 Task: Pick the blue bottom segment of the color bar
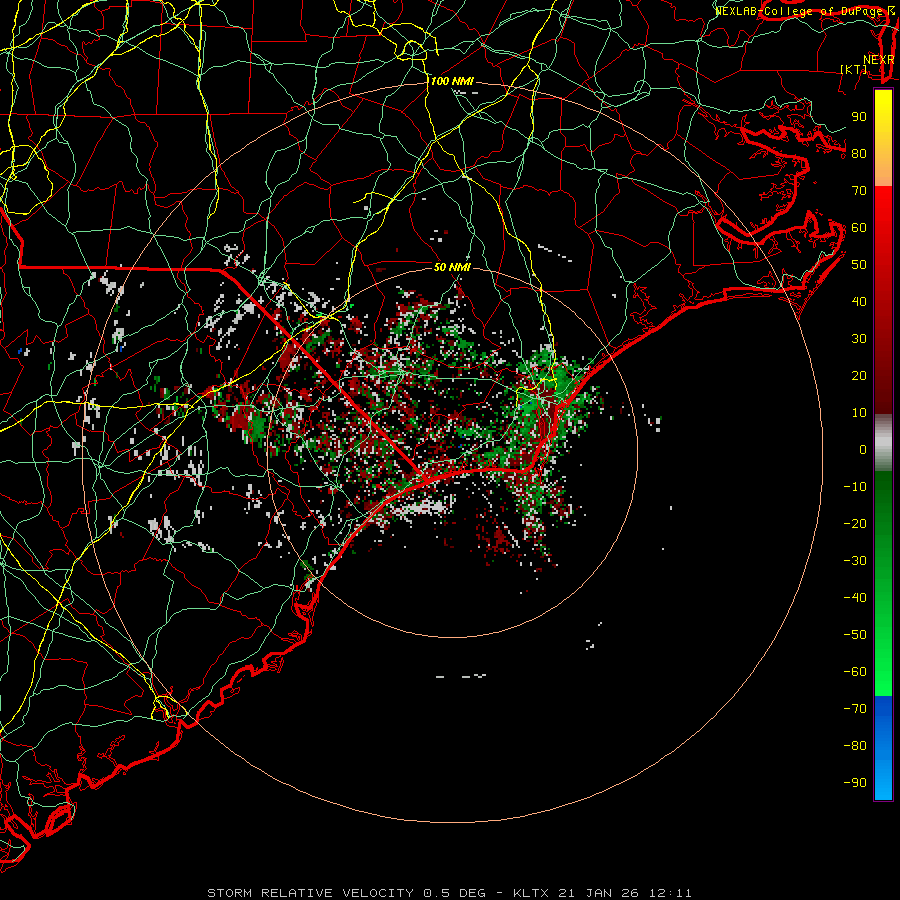click(x=883, y=747)
